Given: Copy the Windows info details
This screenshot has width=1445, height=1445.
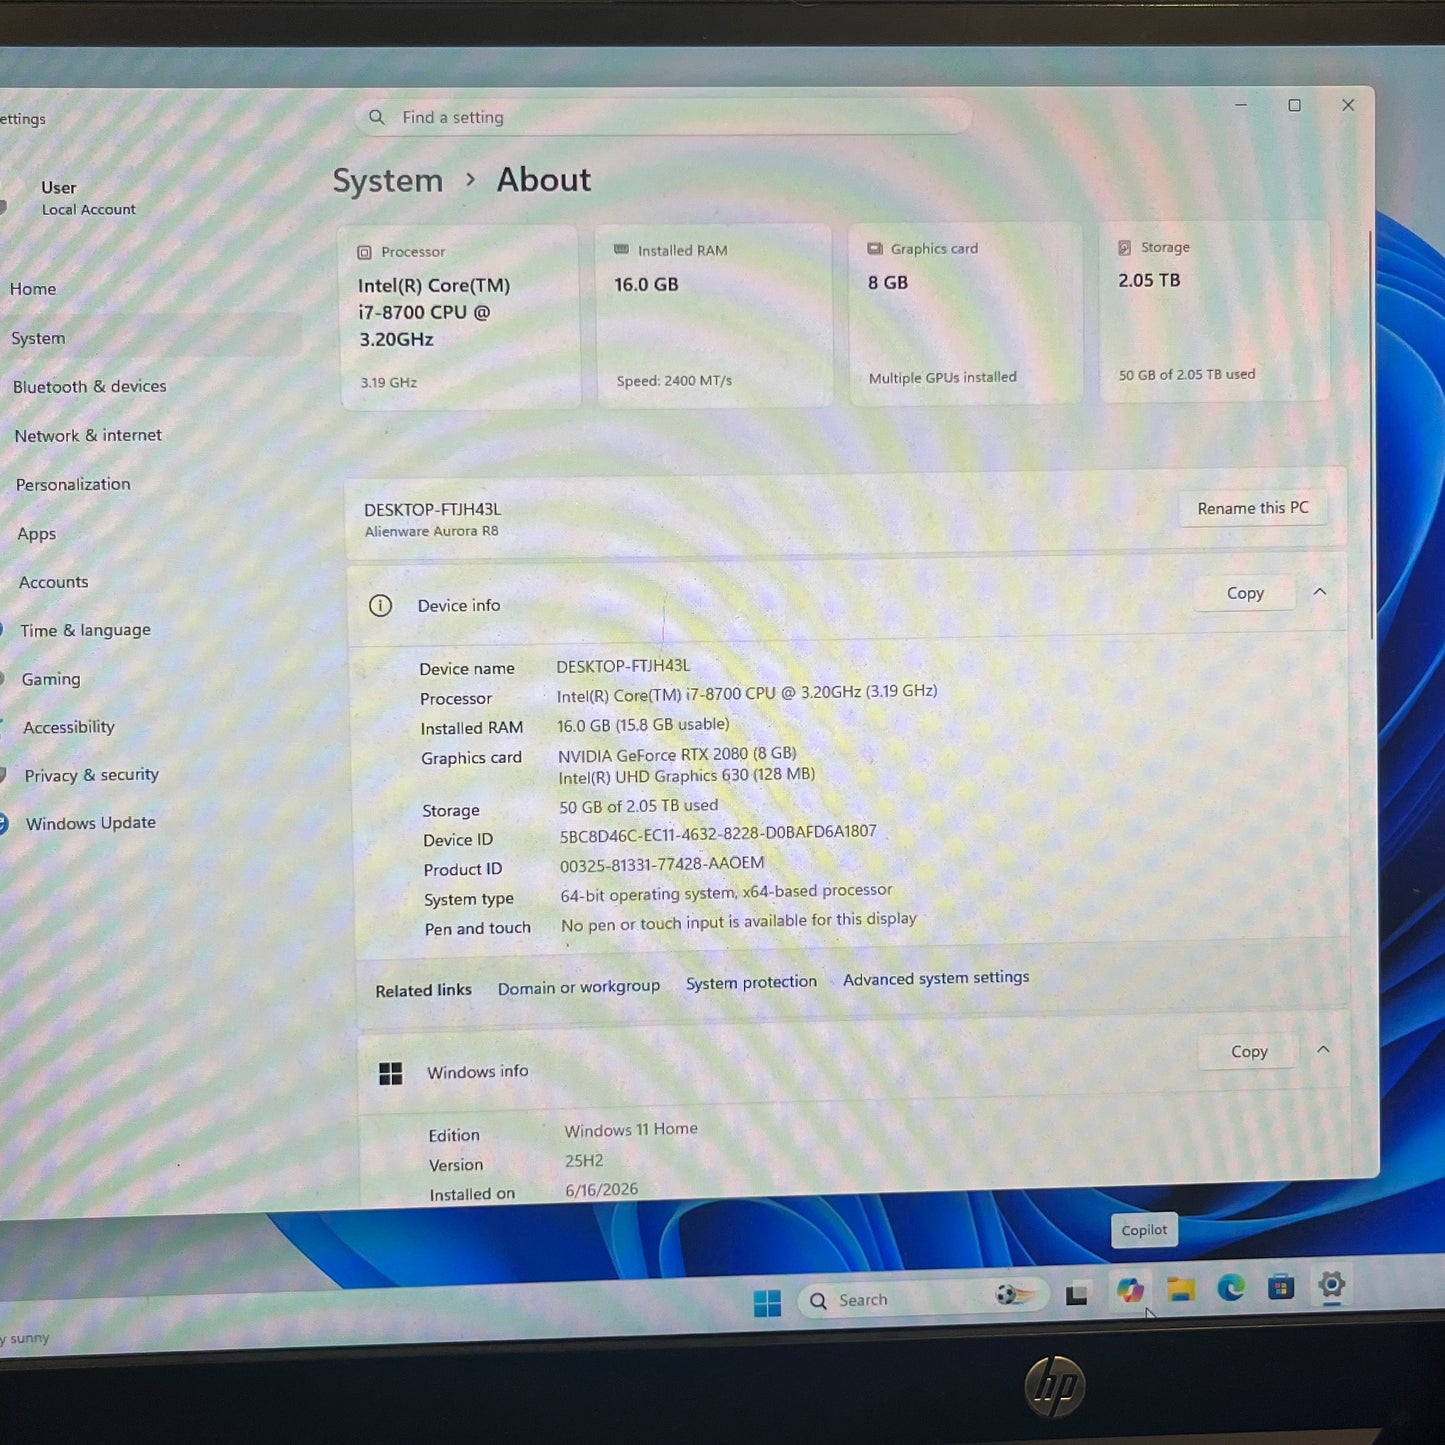Looking at the screenshot, I should click(1249, 1052).
